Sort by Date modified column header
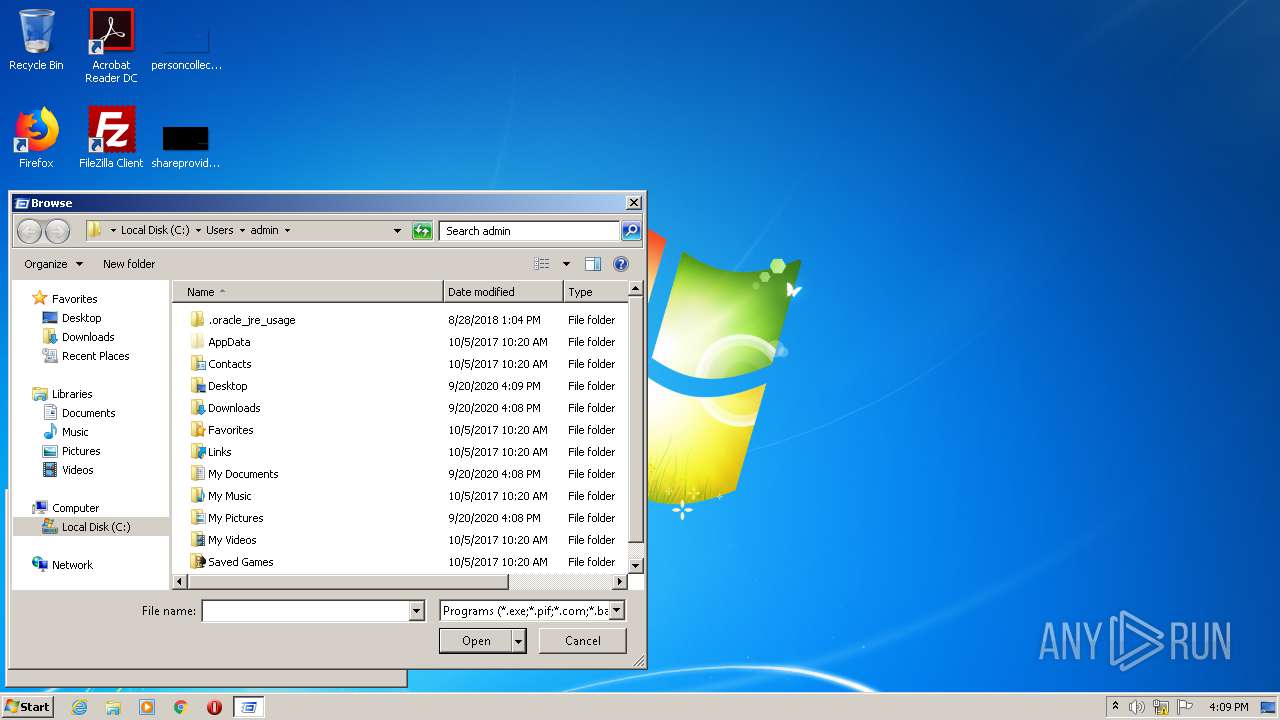The height and width of the screenshot is (720, 1280). (503, 292)
